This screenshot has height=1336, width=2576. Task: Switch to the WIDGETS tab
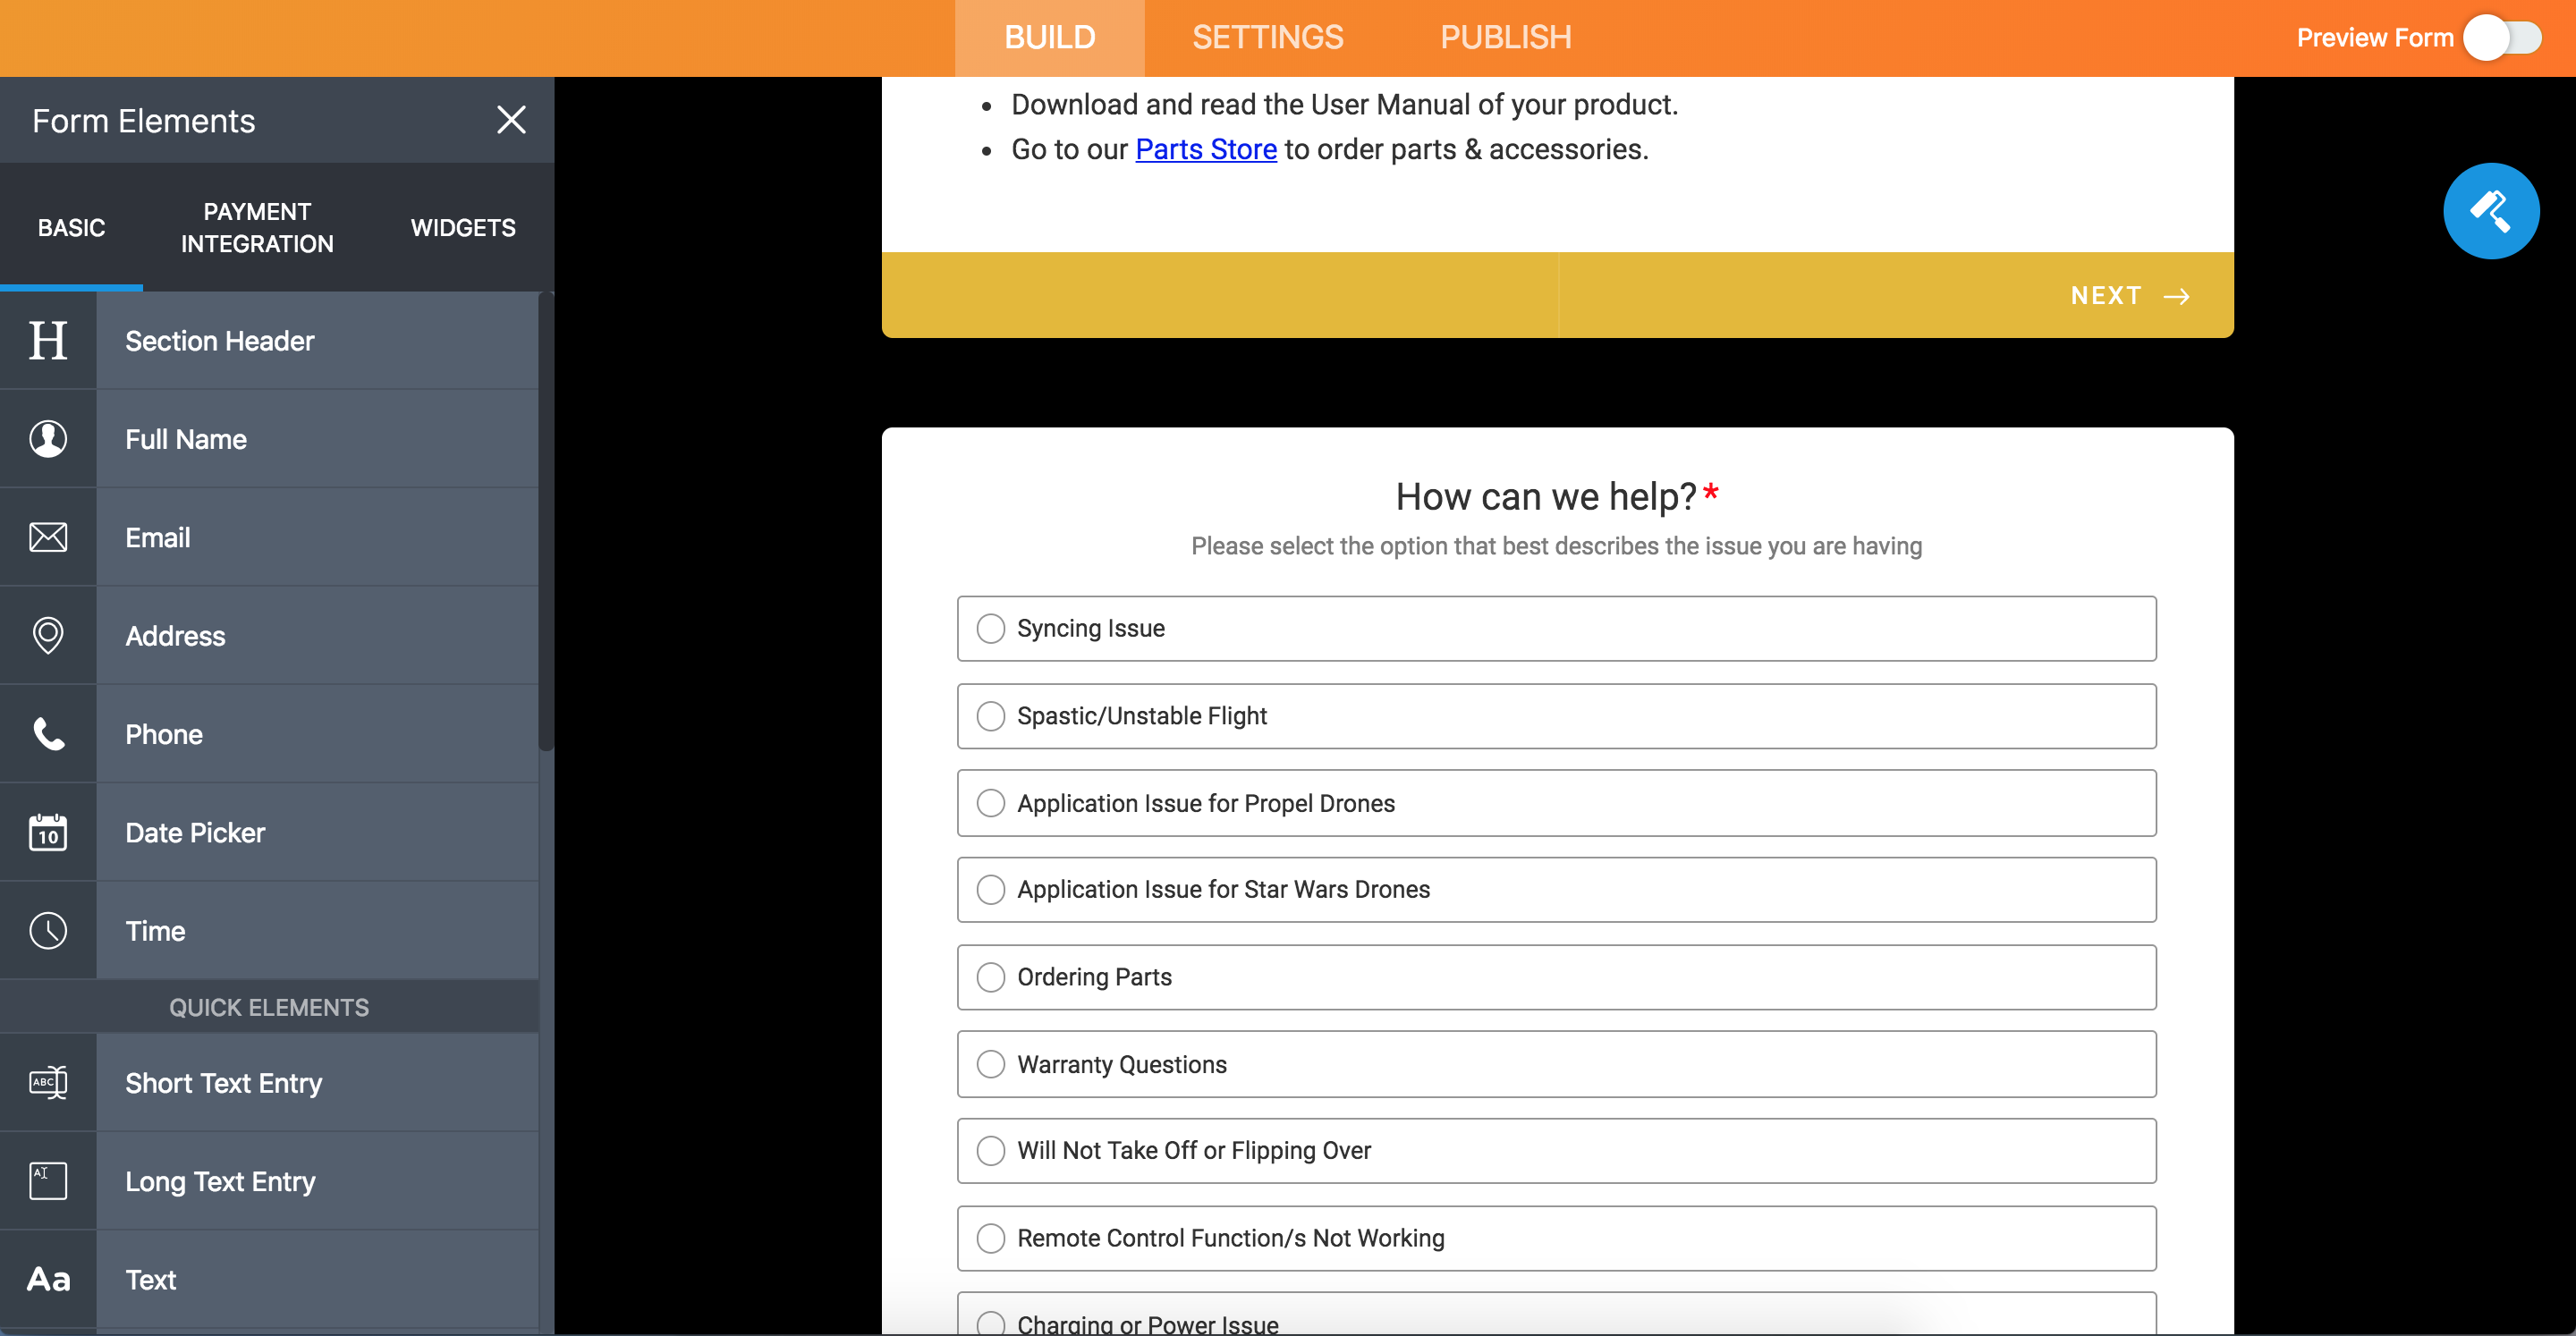(463, 225)
